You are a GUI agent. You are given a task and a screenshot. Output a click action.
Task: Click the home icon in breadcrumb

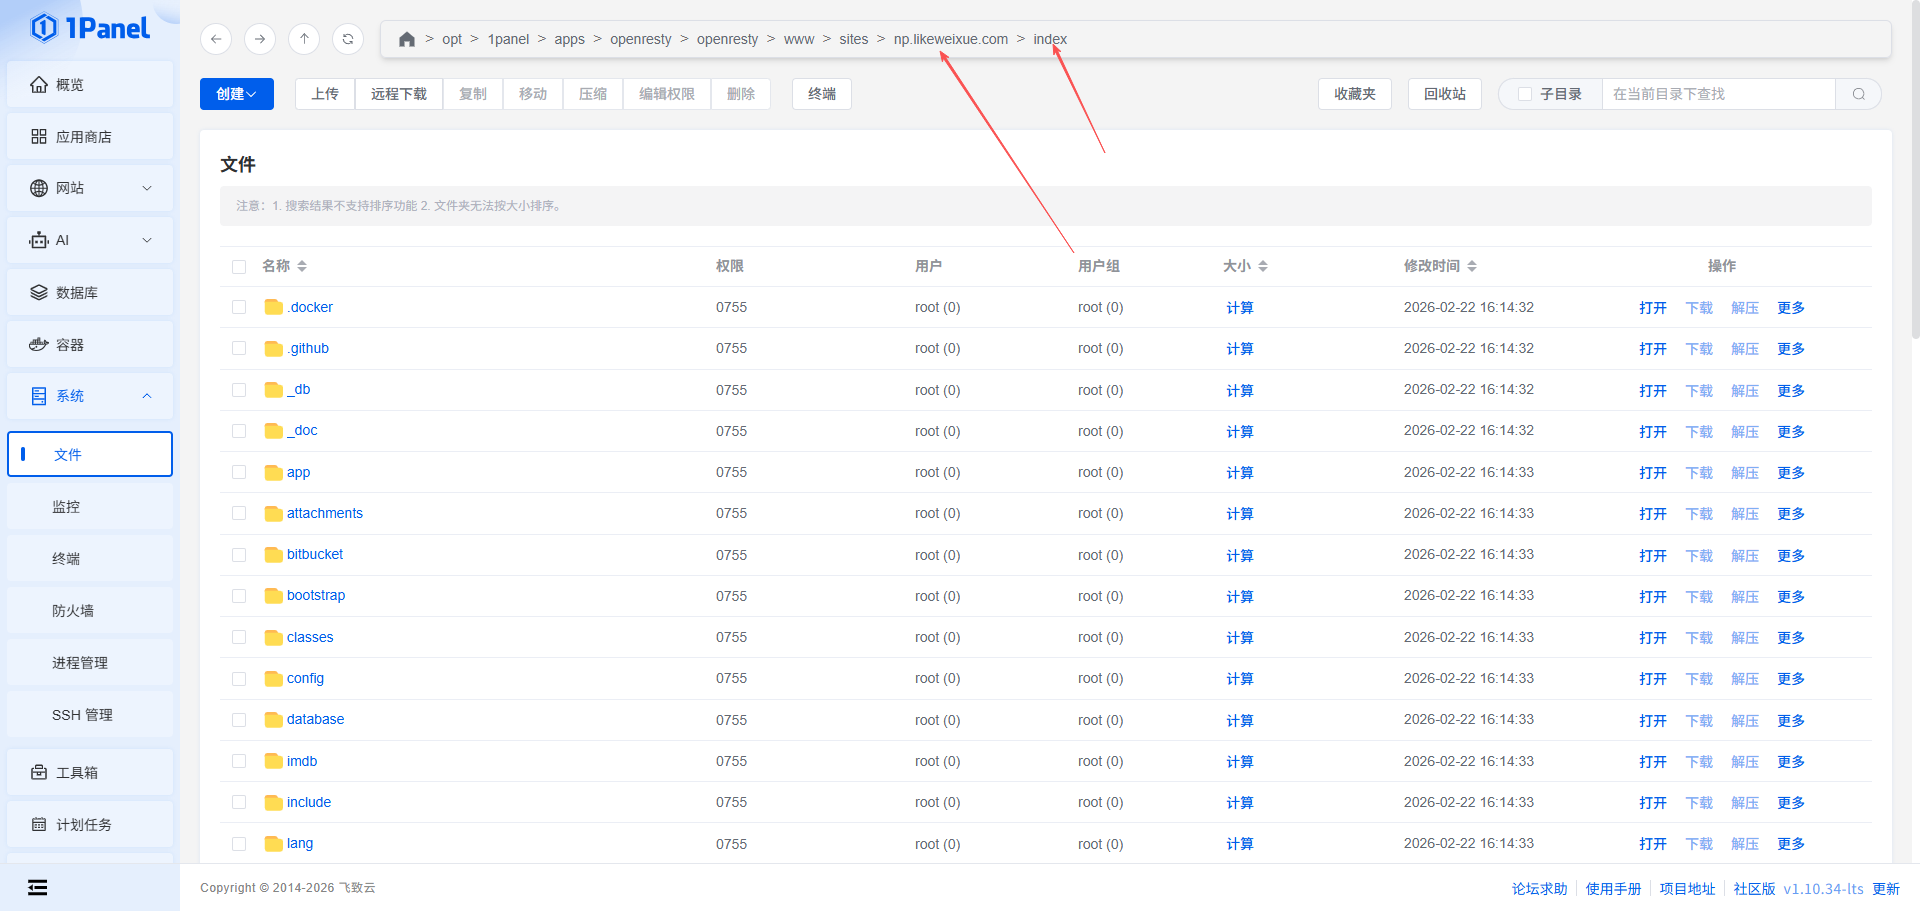(x=406, y=39)
